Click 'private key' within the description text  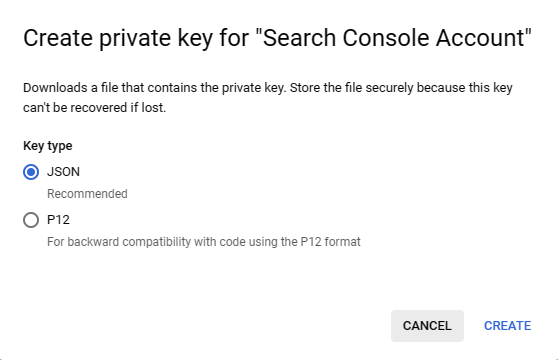pos(254,88)
